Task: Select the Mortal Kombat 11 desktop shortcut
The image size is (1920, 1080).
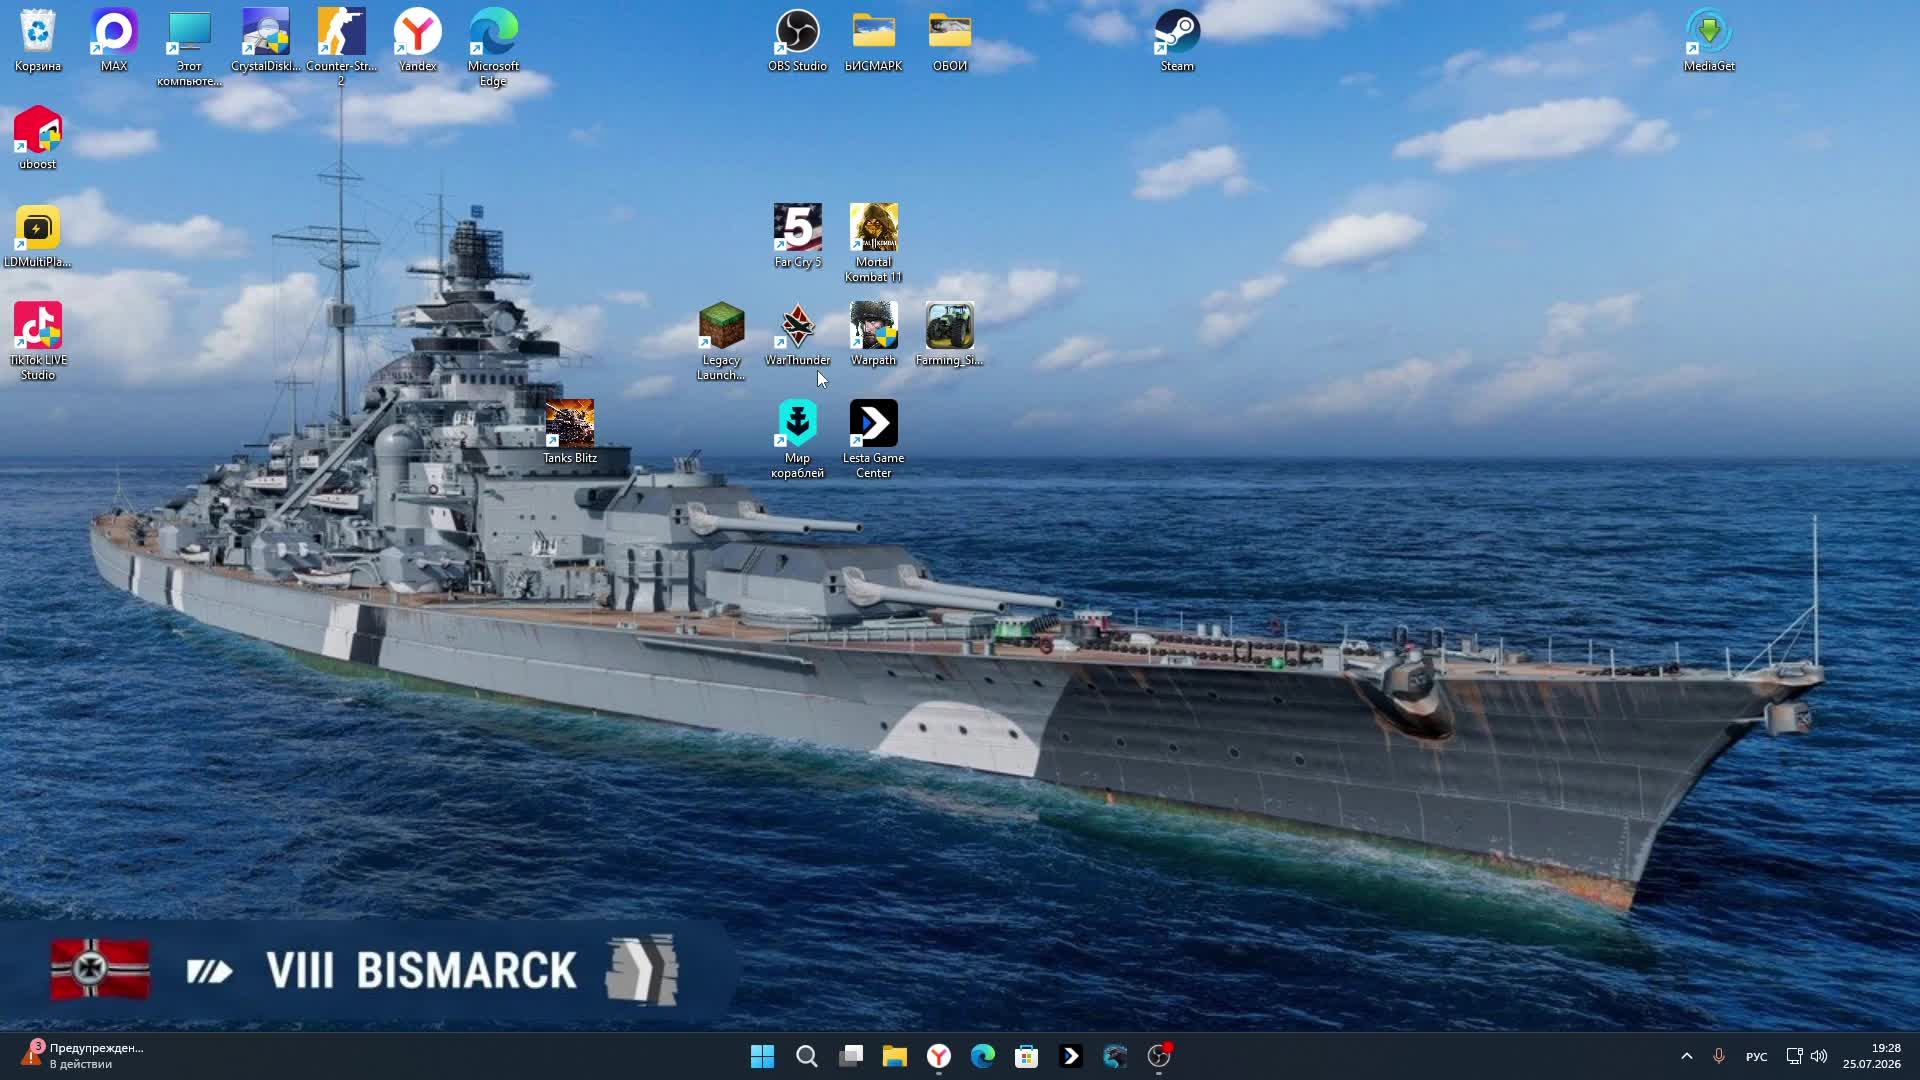Action: 874,244
